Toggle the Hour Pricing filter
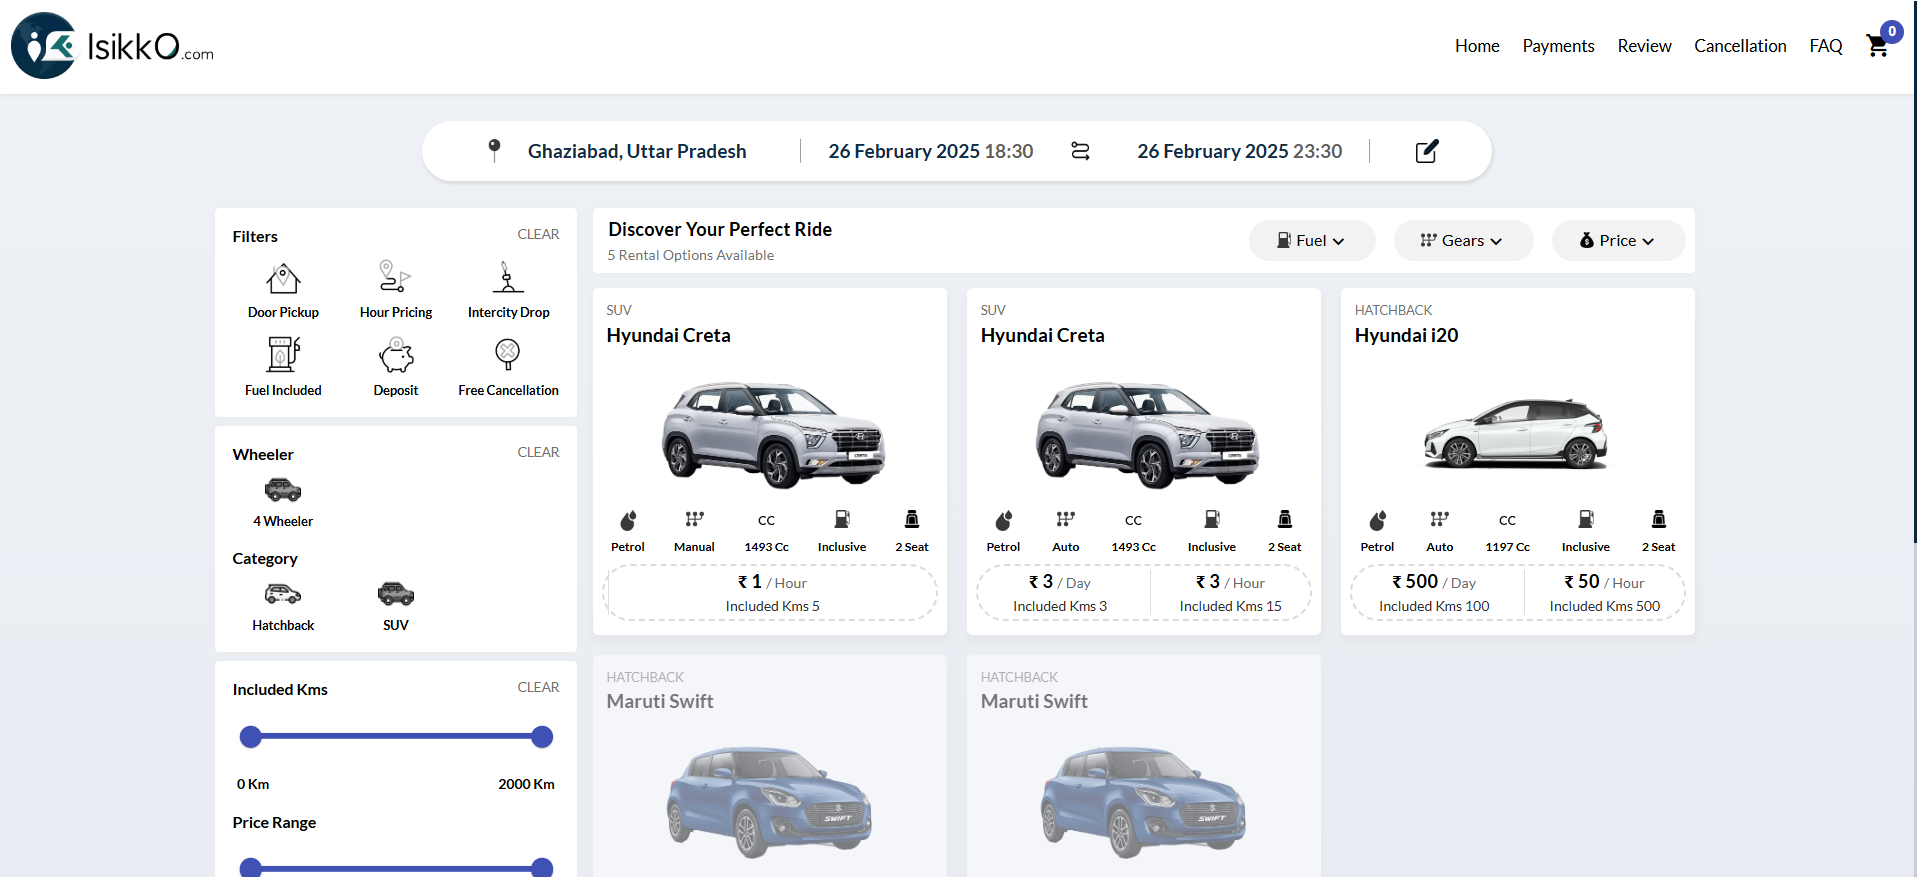Viewport: 1917px width, 877px height. point(396,289)
